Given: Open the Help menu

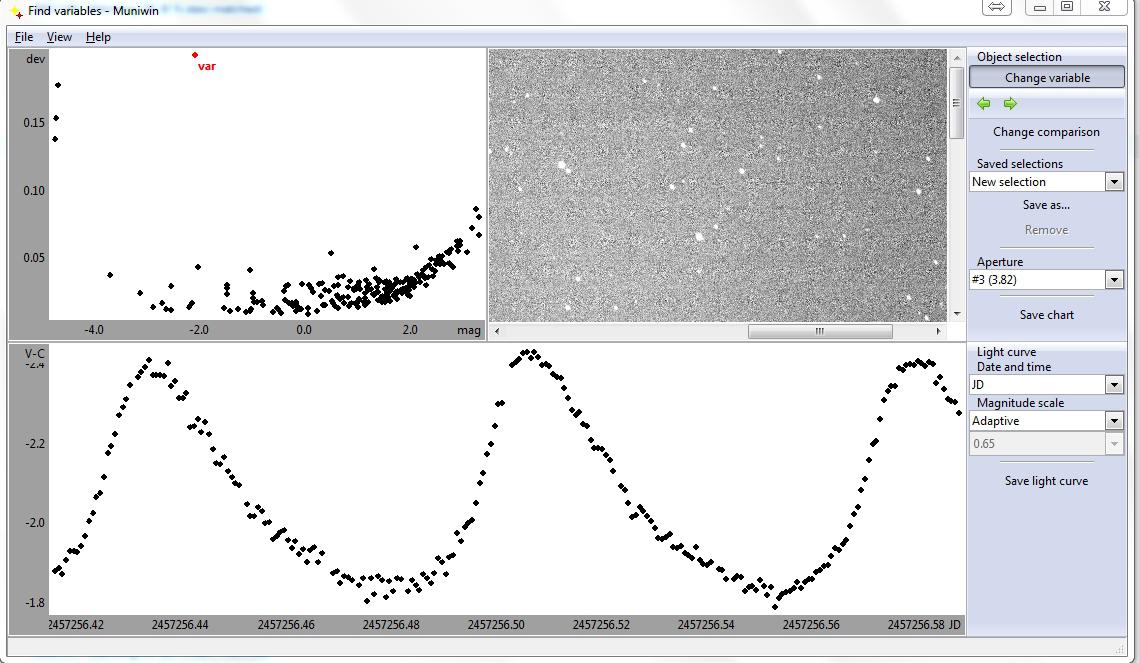Looking at the screenshot, I should 98,37.
